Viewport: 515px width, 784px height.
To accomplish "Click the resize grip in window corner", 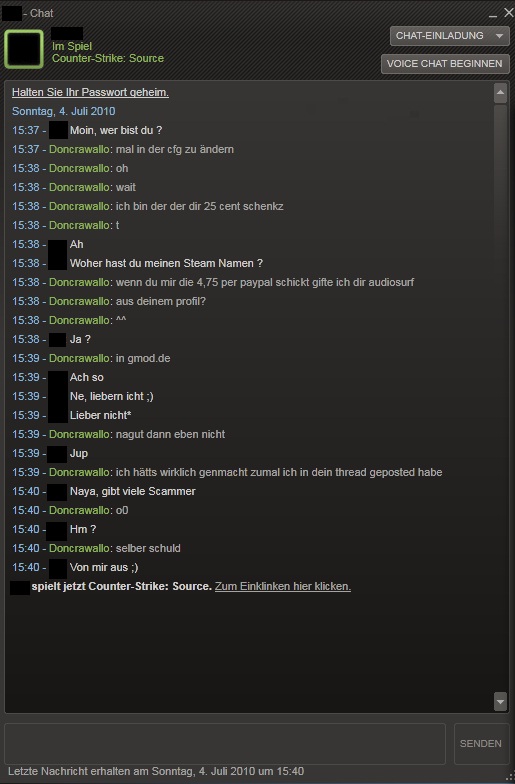I will pos(510,778).
